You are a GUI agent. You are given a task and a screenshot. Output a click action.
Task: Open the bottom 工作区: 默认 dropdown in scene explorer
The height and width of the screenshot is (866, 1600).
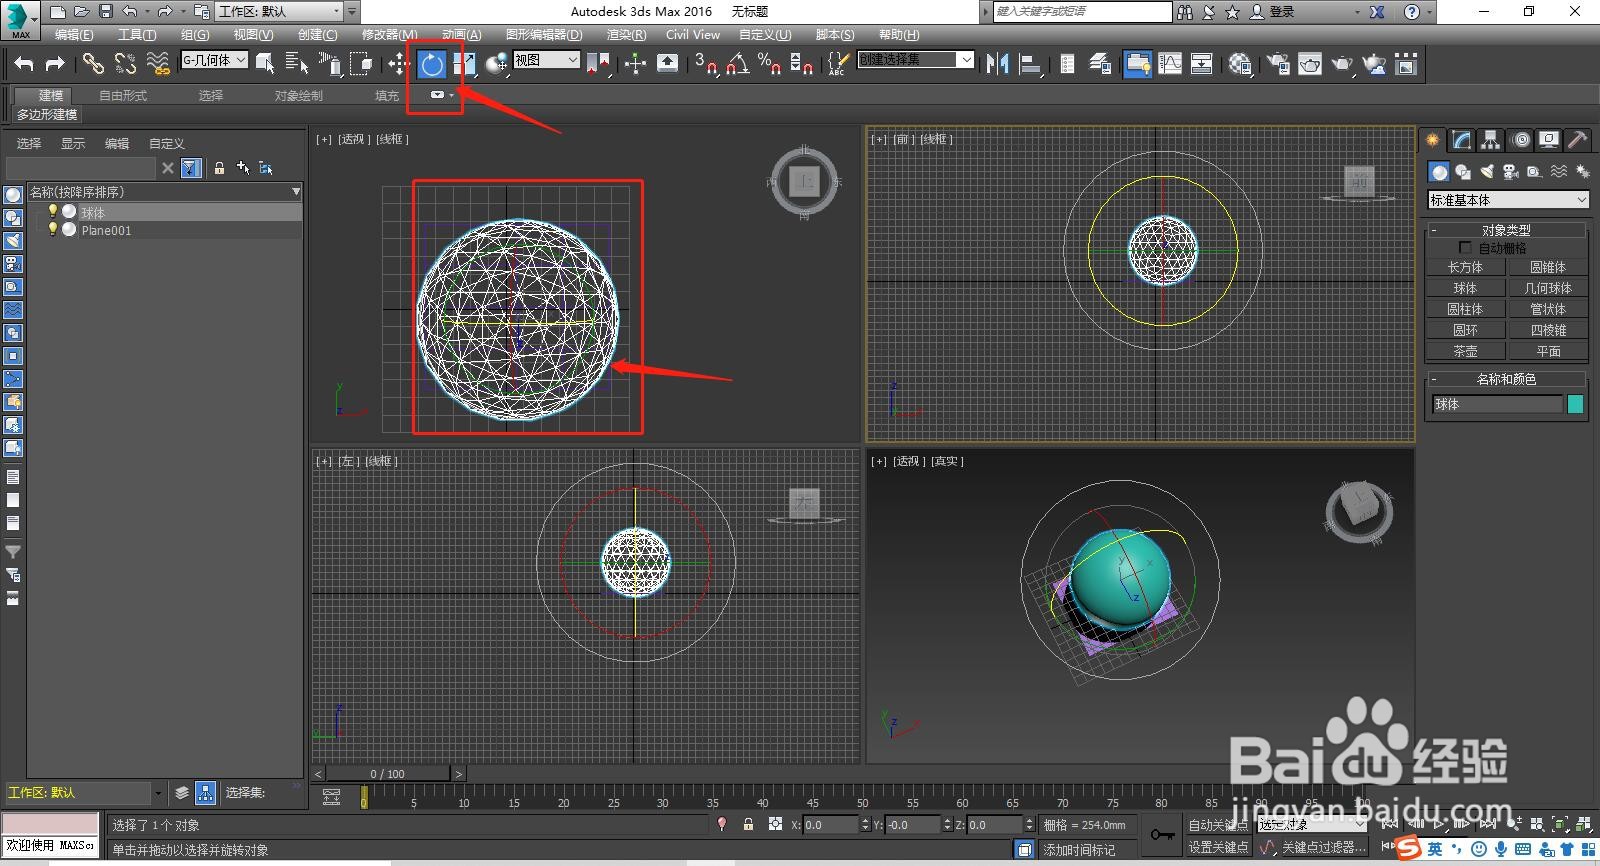coord(84,792)
